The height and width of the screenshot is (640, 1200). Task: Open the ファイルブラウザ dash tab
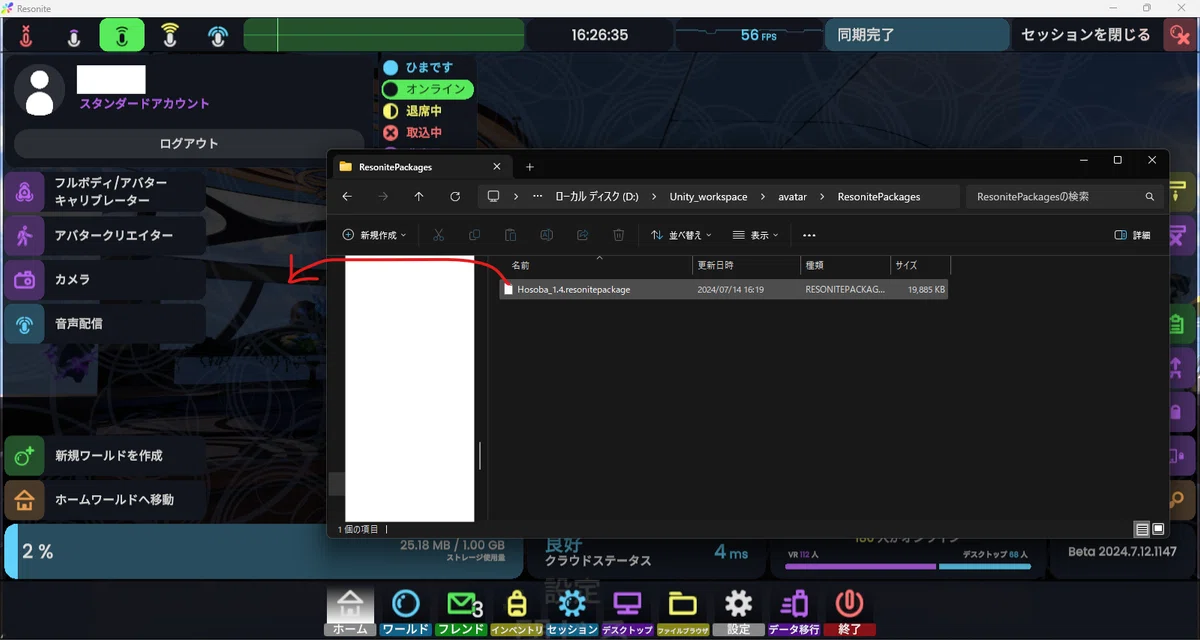[x=683, y=611]
